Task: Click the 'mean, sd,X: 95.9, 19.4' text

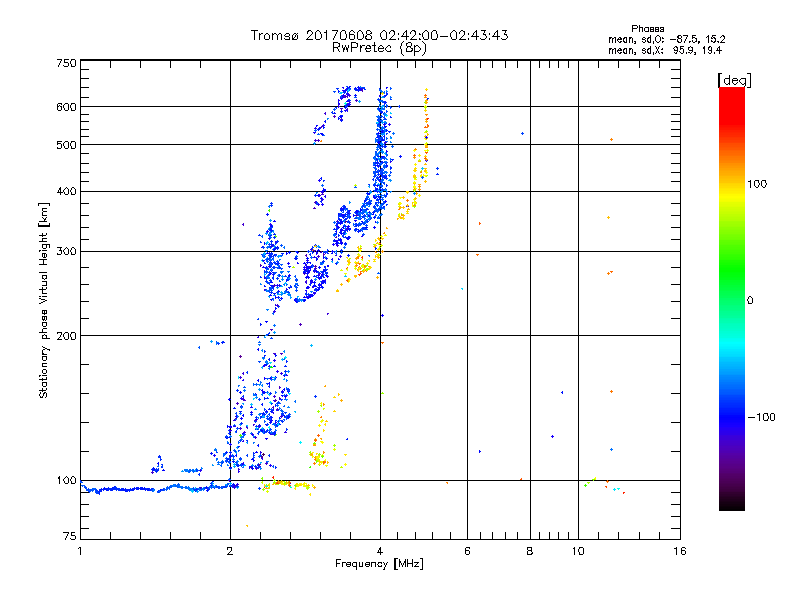Action: pos(665,51)
